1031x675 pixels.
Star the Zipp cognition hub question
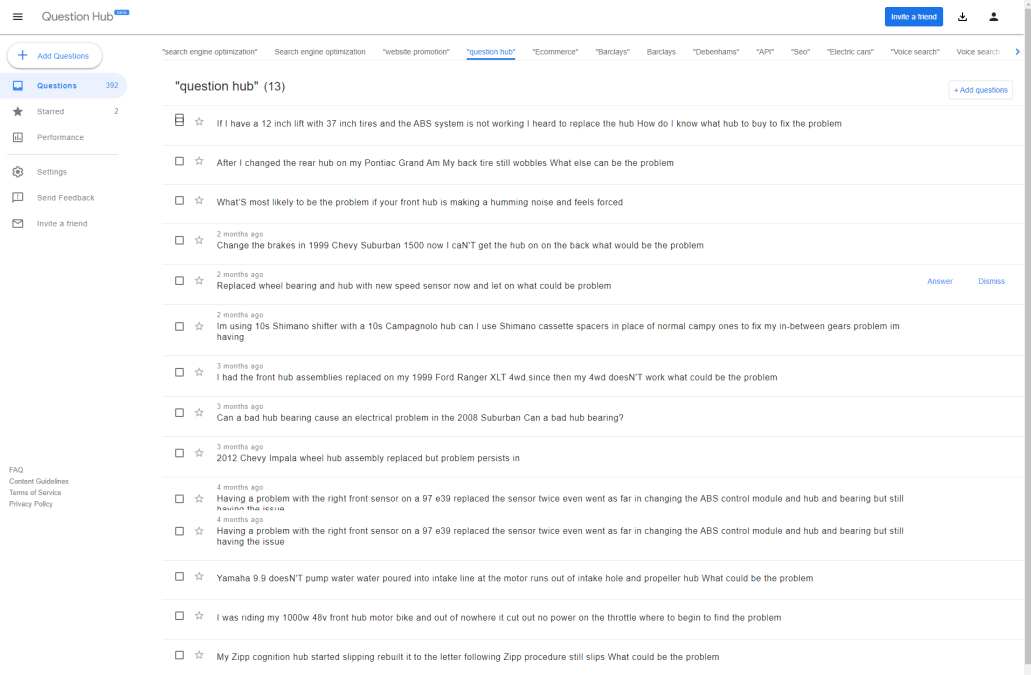pos(199,655)
